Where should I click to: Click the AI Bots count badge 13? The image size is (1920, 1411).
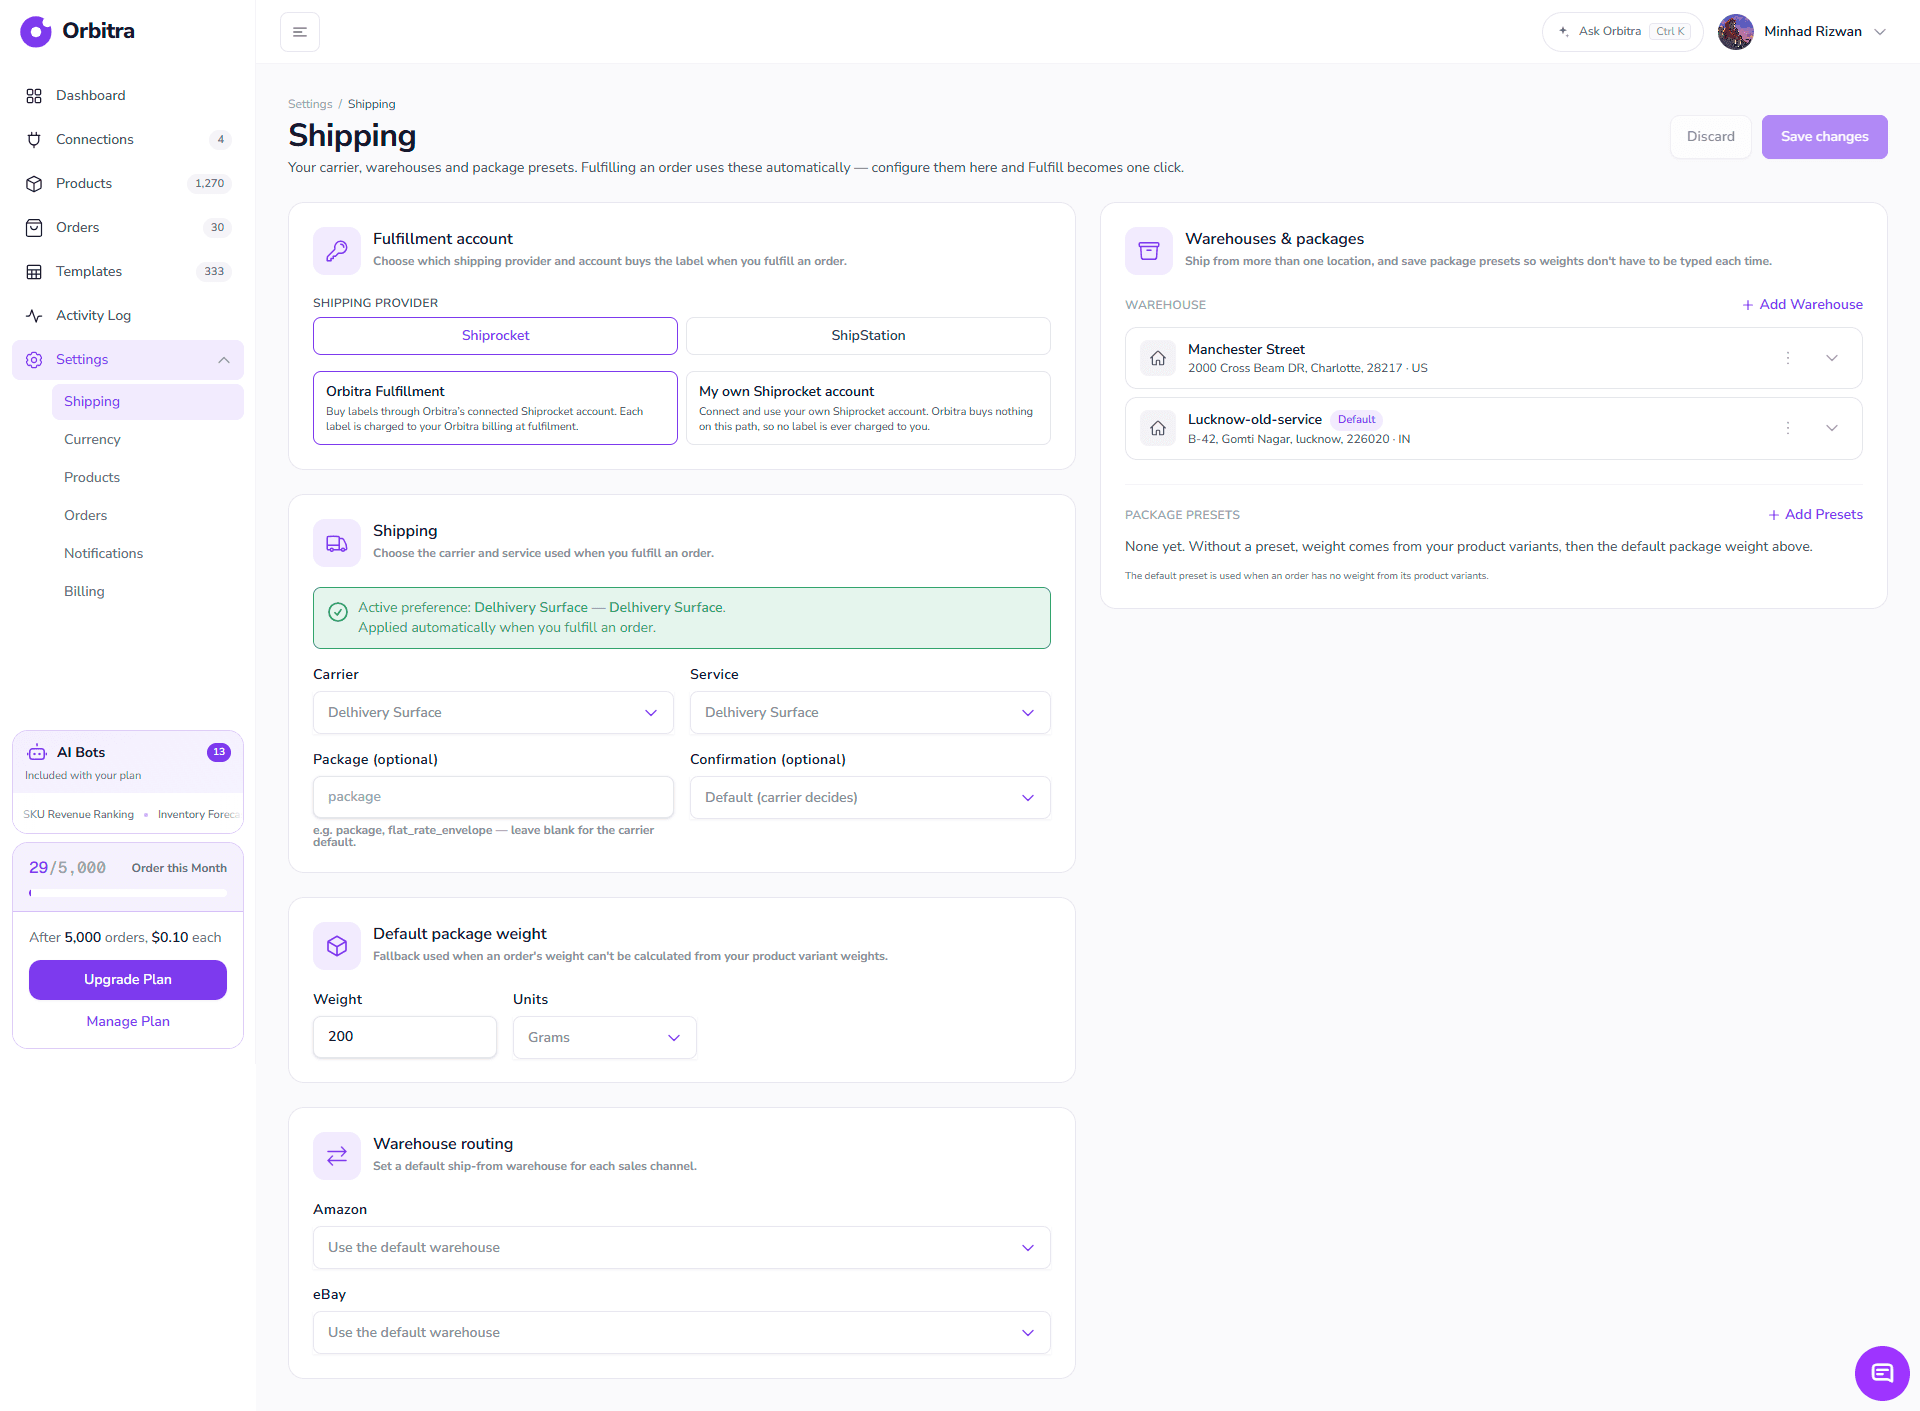pyautogui.click(x=219, y=752)
